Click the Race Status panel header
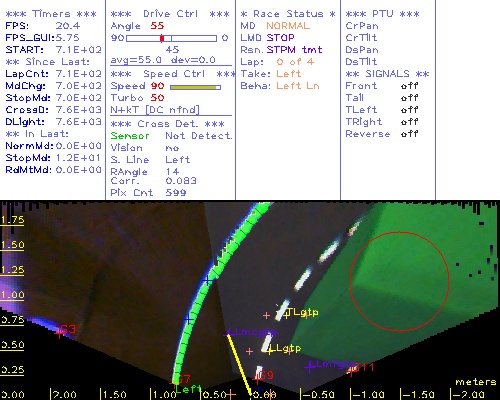Viewport: 500px width, 400px height. [x=288, y=14]
